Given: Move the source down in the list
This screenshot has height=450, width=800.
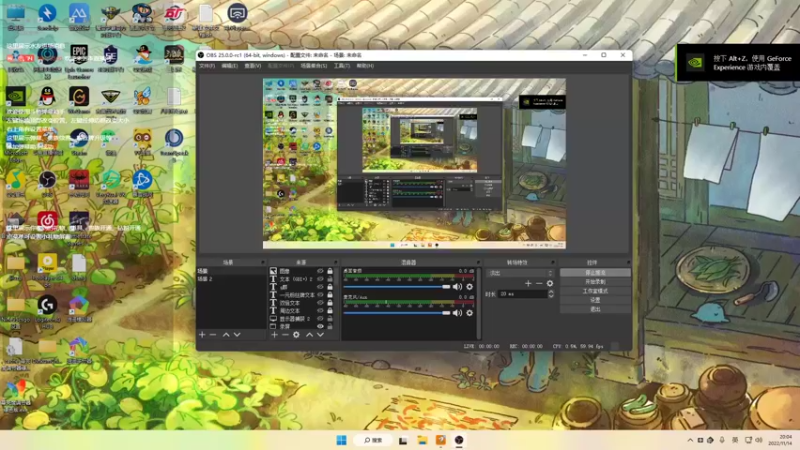Looking at the screenshot, I should (x=320, y=335).
